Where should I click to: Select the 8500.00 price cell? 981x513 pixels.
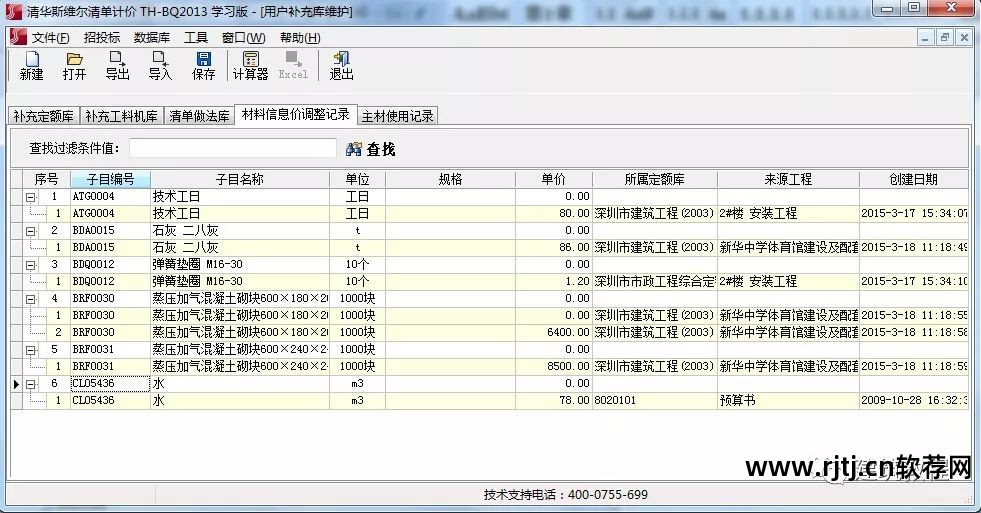554,367
